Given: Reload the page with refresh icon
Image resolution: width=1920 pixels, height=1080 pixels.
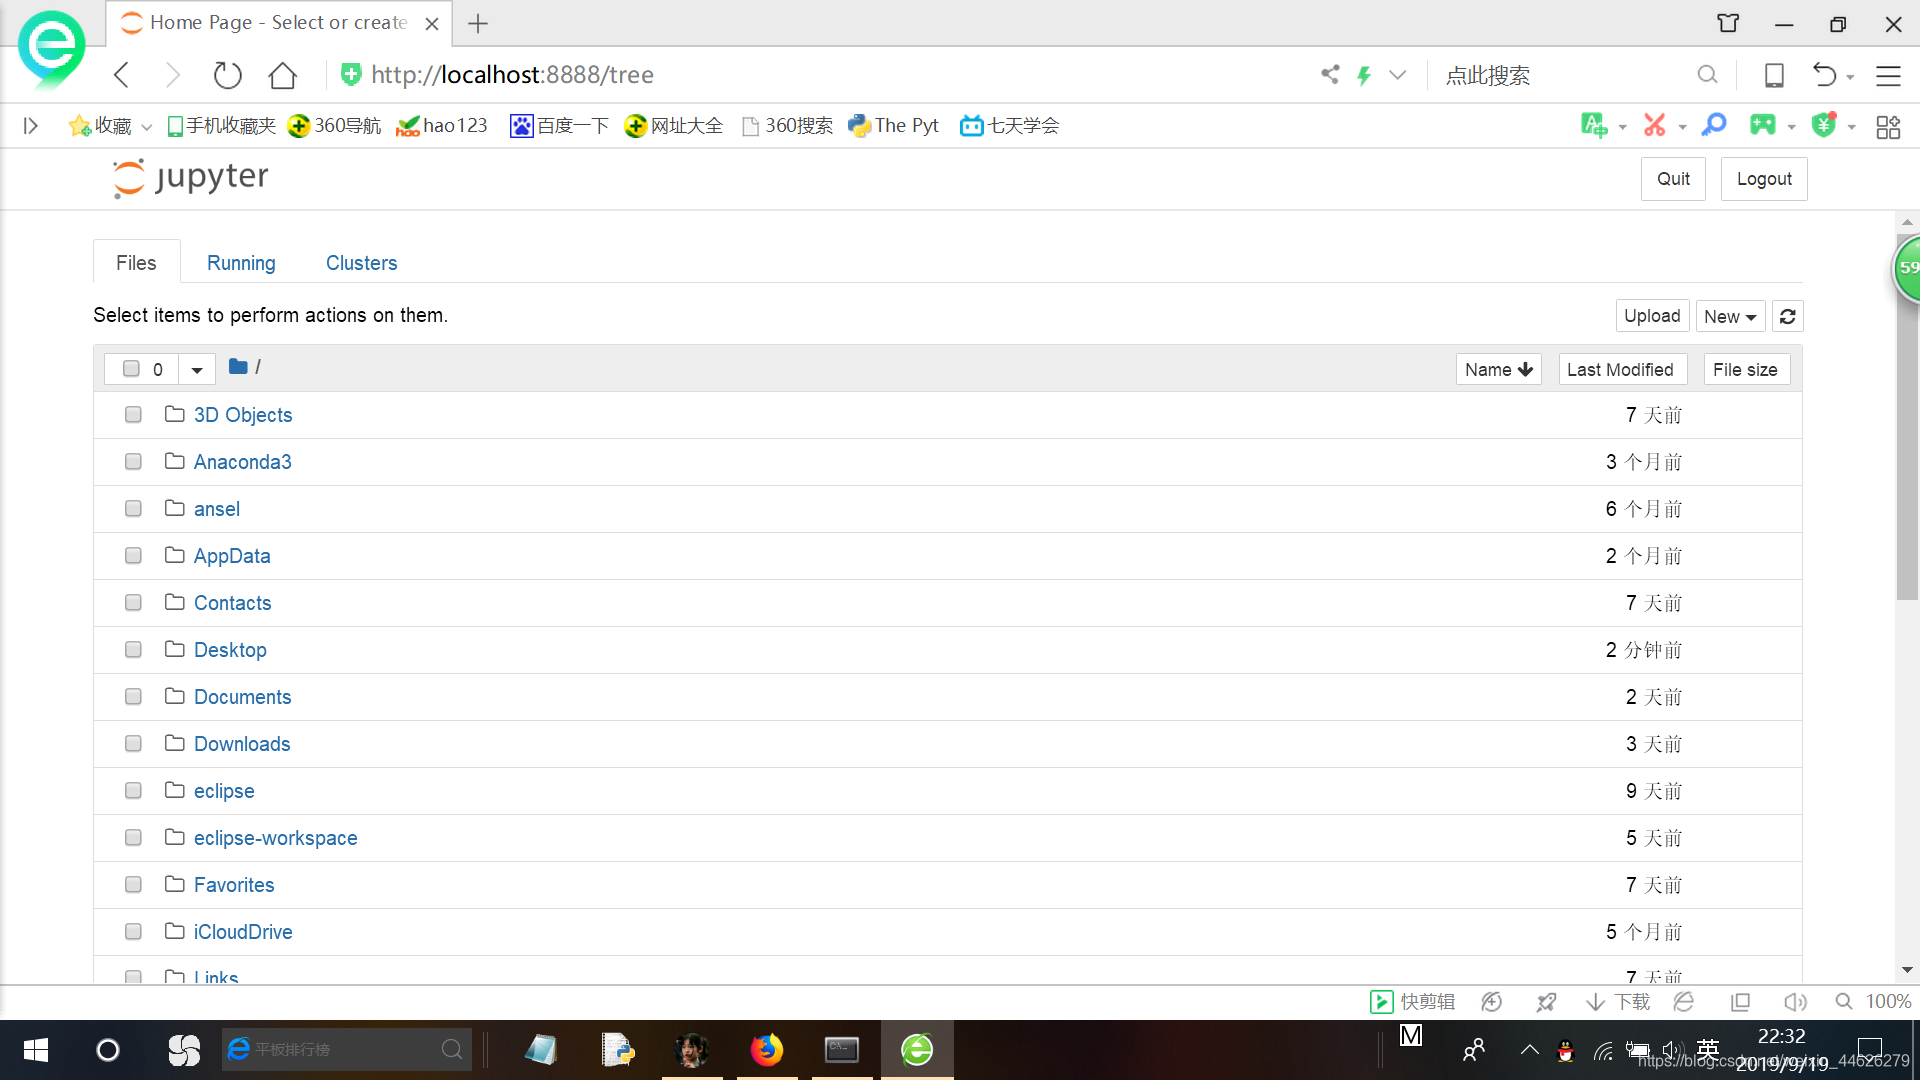Looking at the screenshot, I should 228,75.
